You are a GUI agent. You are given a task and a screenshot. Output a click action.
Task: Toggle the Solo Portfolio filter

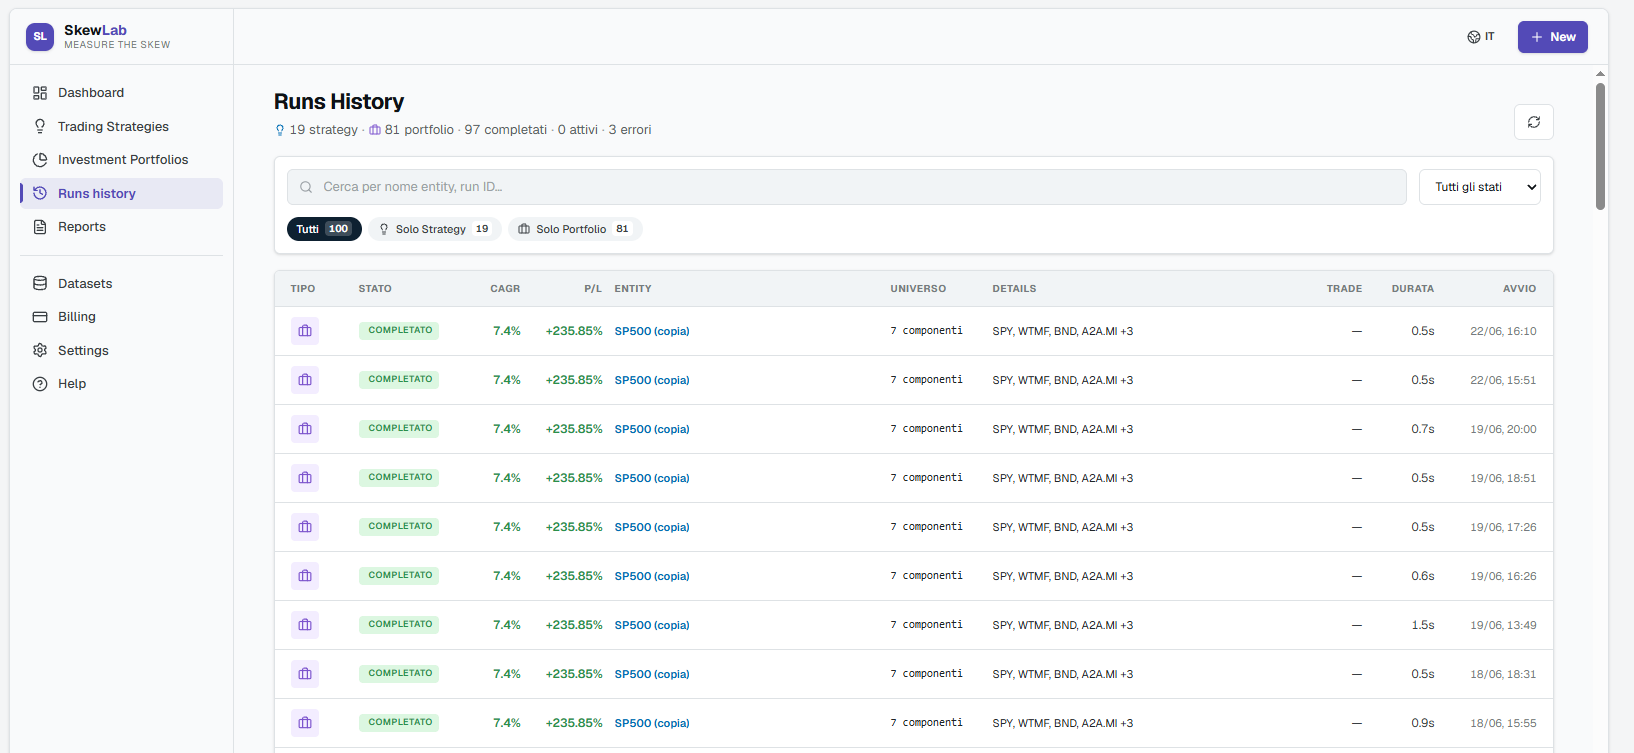click(575, 229)
